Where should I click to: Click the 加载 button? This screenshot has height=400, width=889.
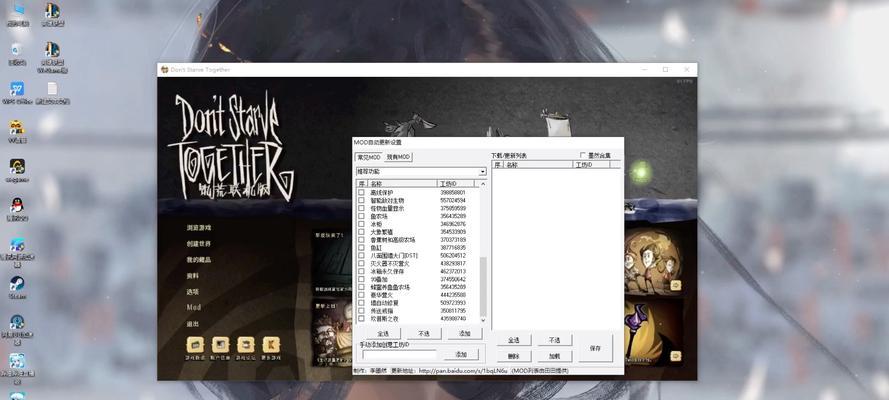click(554, 356)
